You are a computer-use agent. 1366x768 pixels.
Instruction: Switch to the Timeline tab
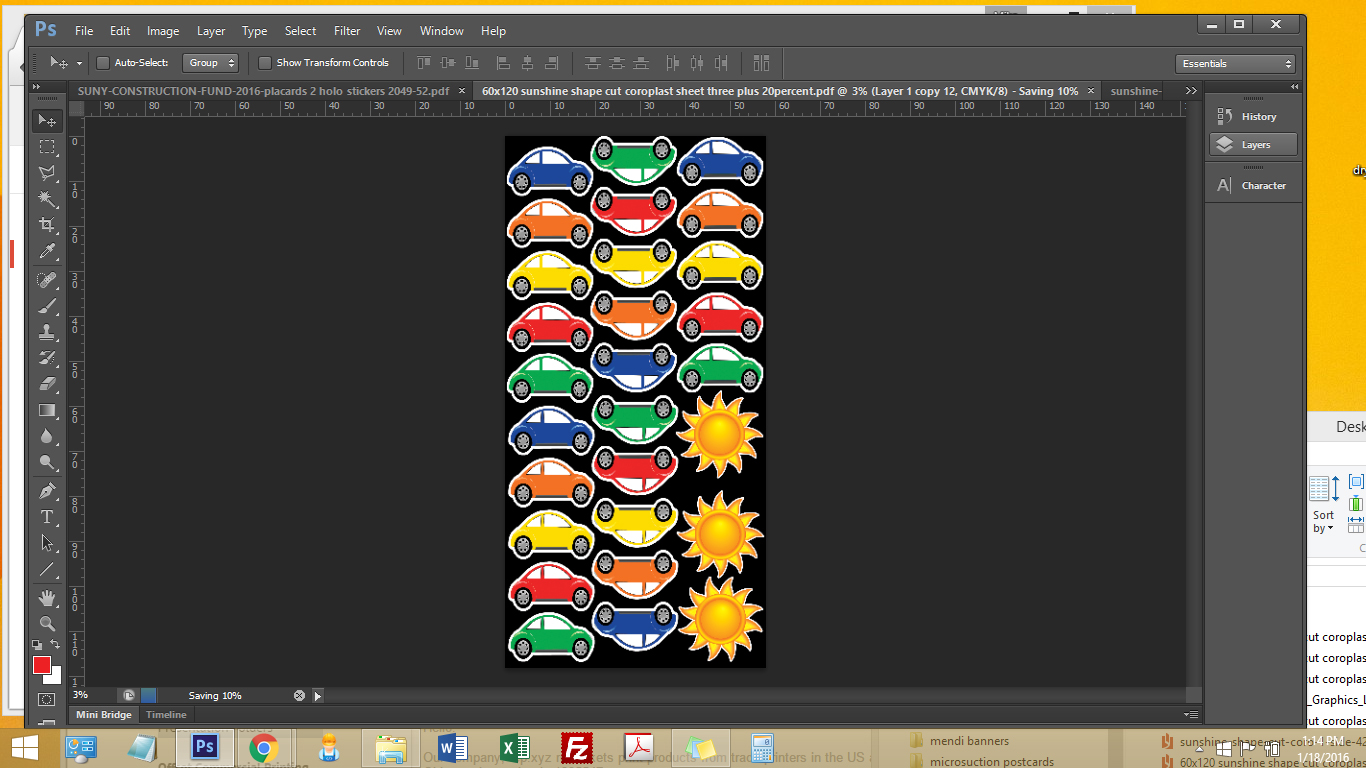166,715
